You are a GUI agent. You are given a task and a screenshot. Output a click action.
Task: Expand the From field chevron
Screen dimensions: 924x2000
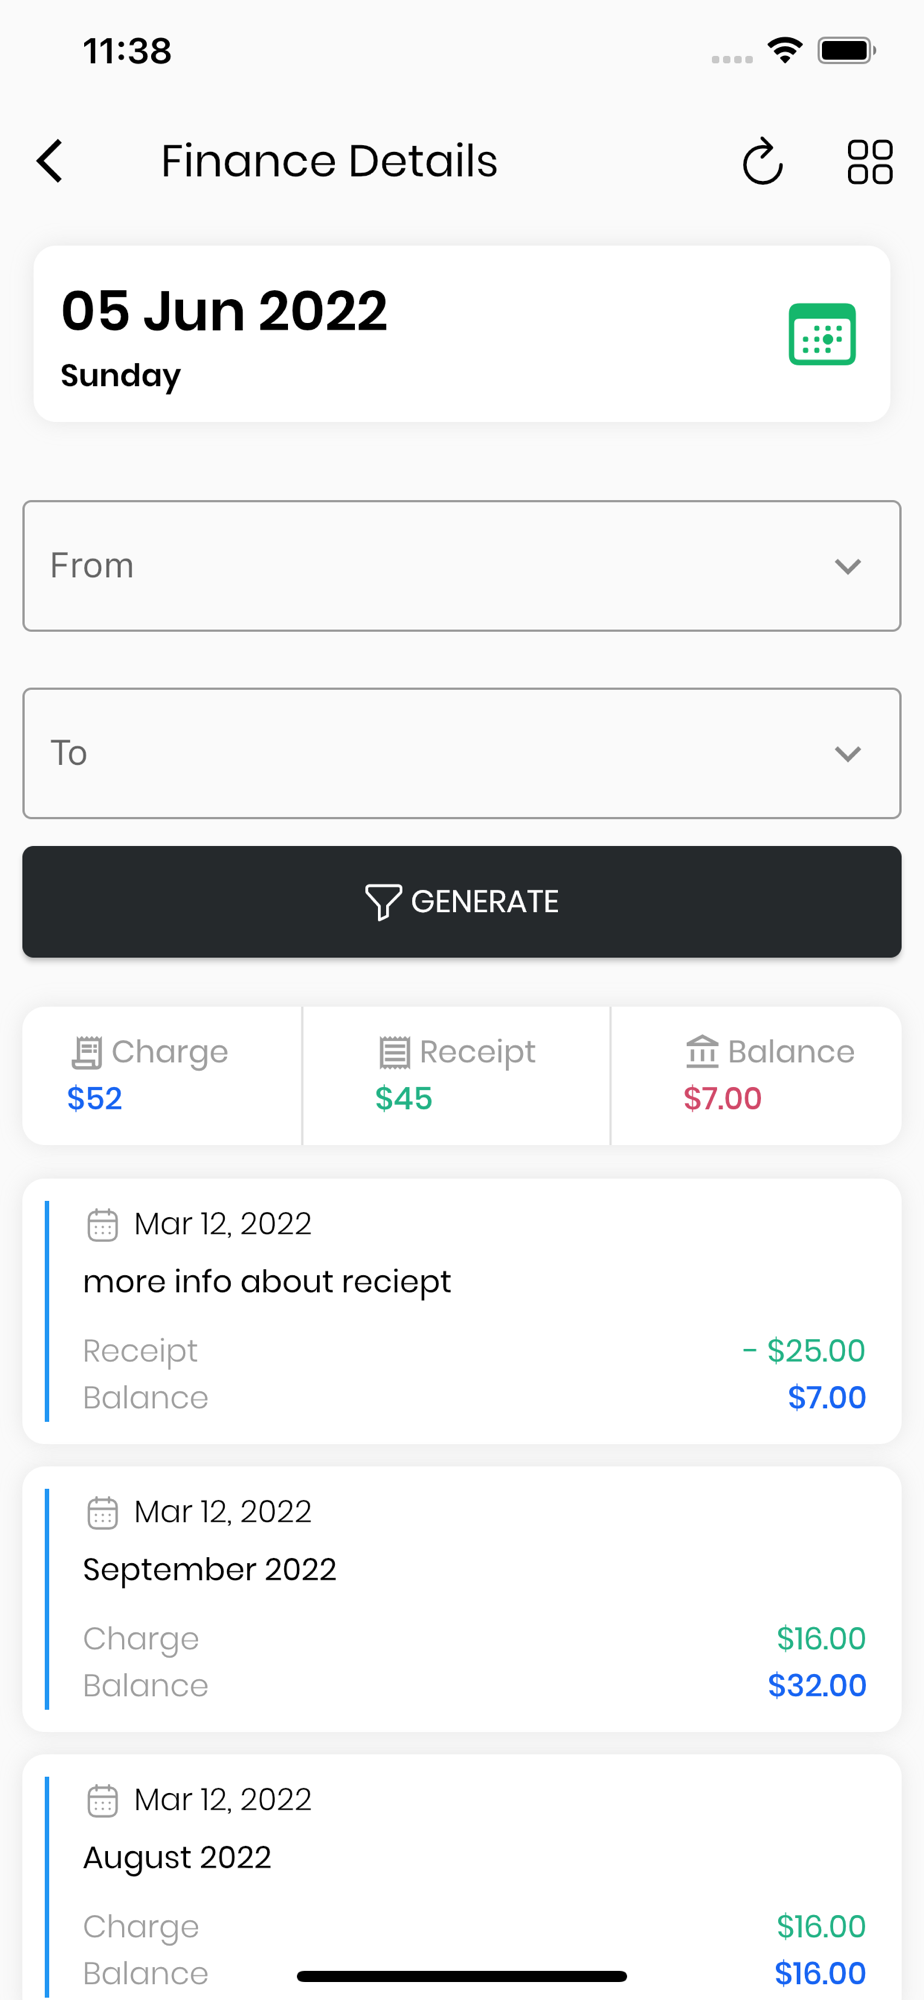[x=848, y=567]
